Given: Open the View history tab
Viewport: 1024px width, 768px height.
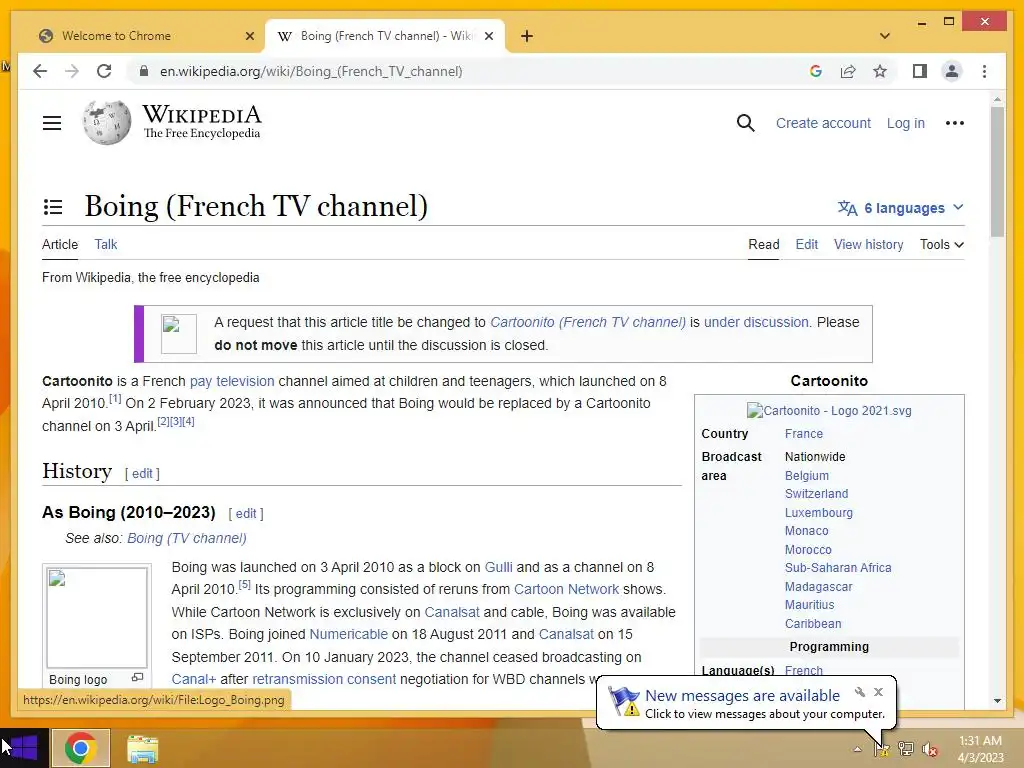Looking at the screenshot, I should [x=869, y=244].
